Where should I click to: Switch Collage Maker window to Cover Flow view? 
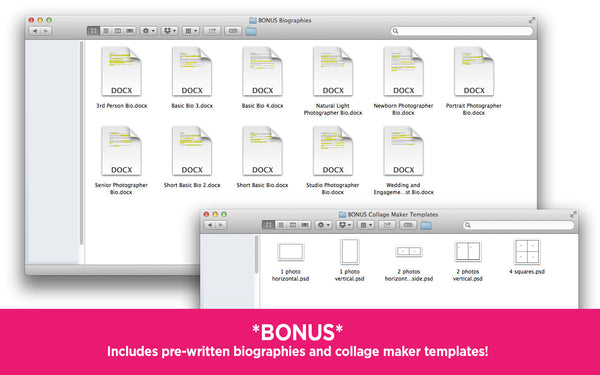[x=305, y=225]
